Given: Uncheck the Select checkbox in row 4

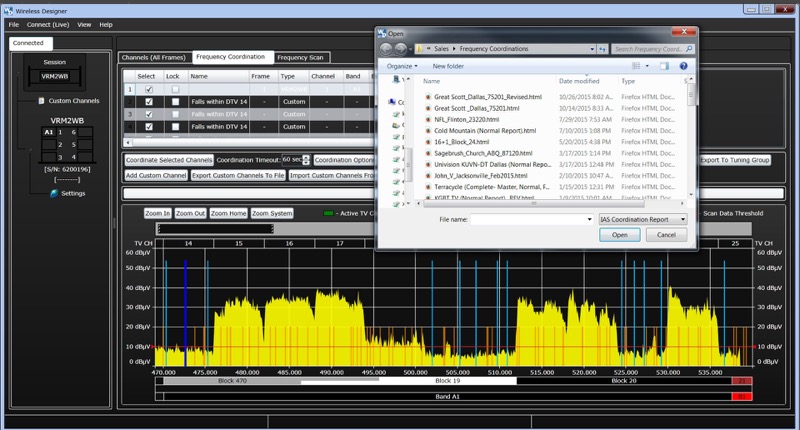Looking at the screenshot, I should pyautogui.click(x=149, y=127).
